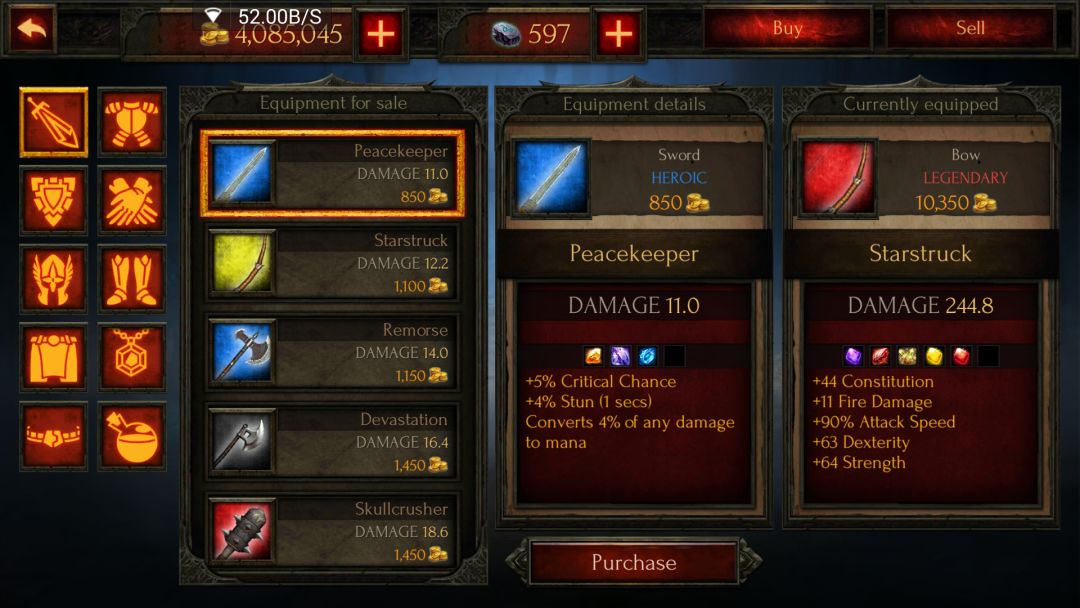Select the sword weapons category icon
1080x608 pixels.
click(54, 122)
